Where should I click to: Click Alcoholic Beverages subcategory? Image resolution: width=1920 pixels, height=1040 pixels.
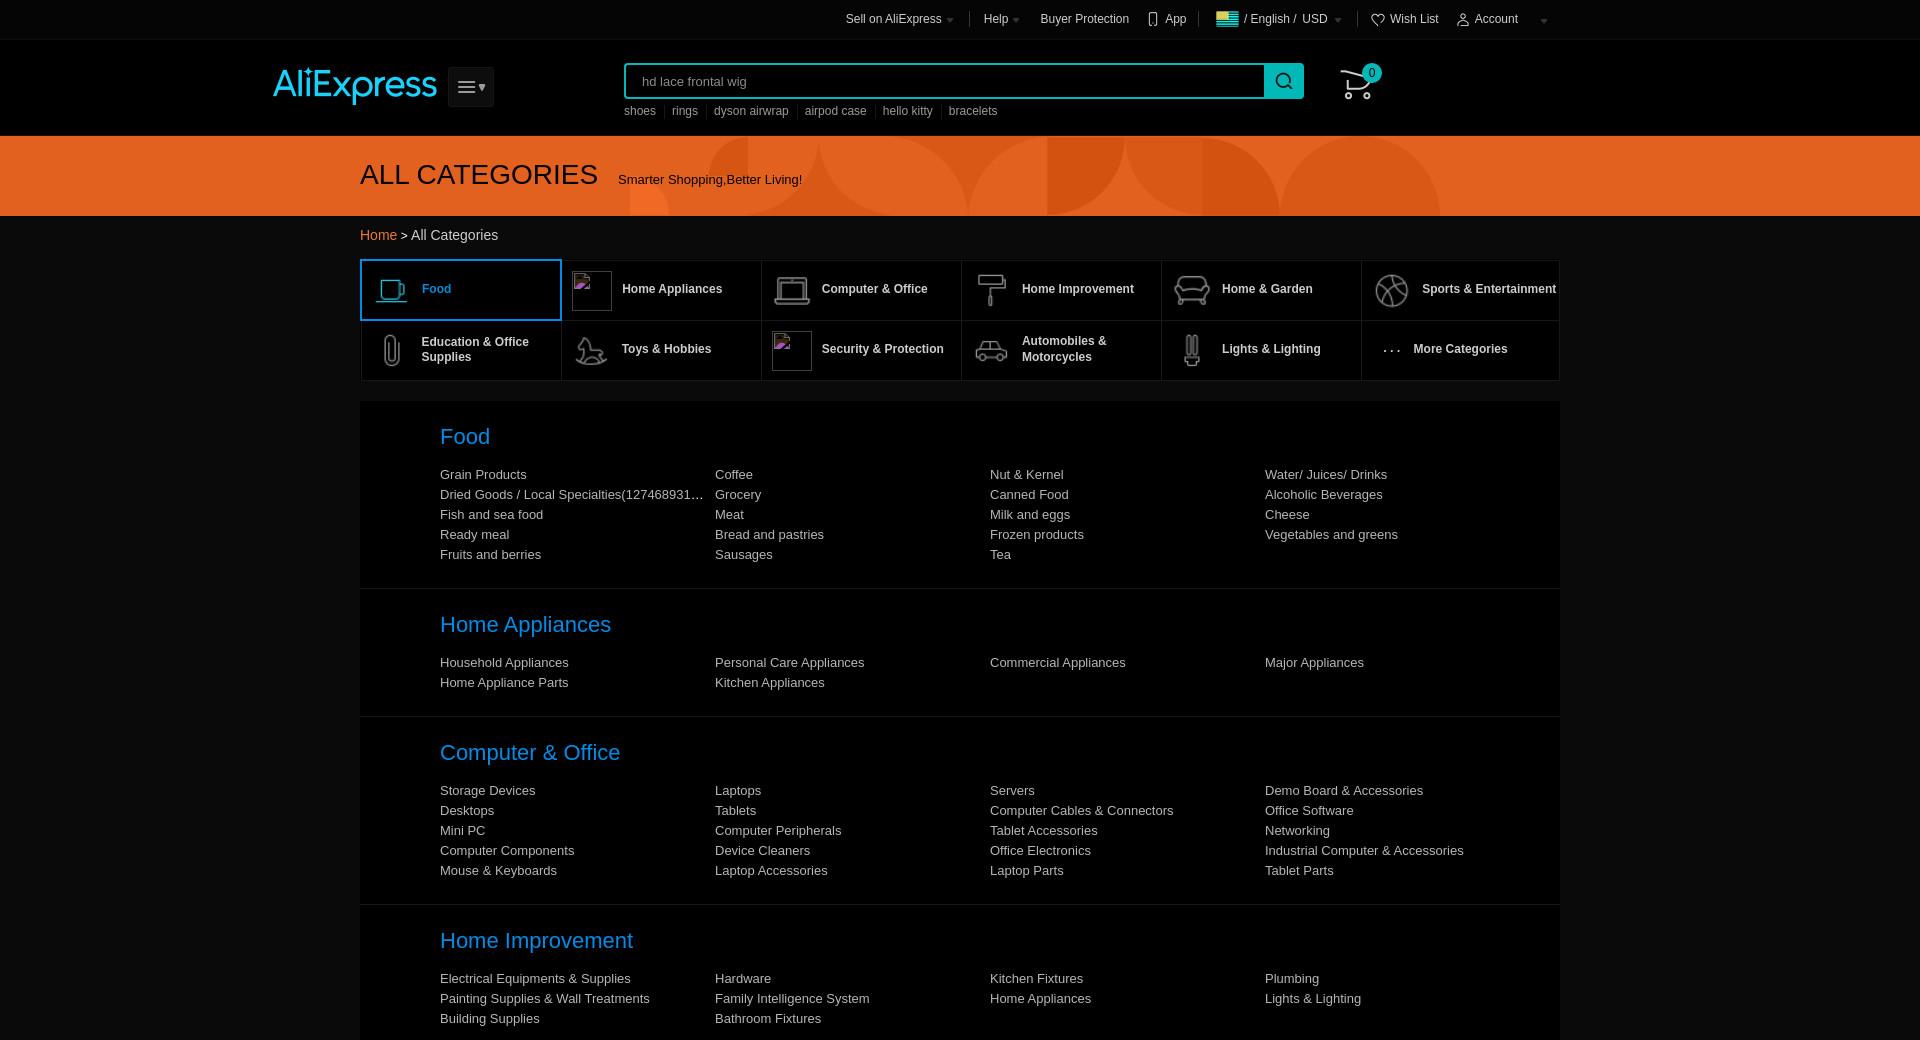coord(1324,495)
